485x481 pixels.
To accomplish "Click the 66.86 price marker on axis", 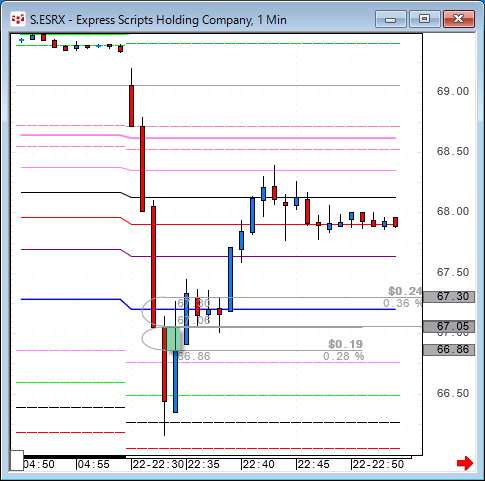I will [x=449, y=350].
